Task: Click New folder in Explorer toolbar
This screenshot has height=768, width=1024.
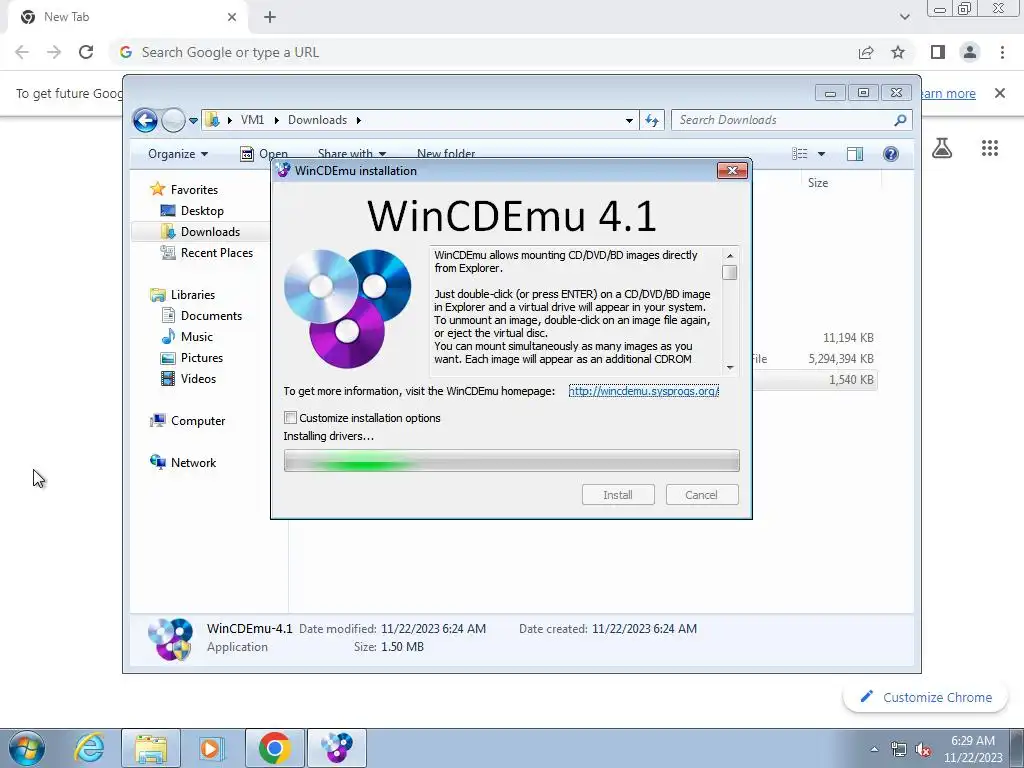Action: 446,153
